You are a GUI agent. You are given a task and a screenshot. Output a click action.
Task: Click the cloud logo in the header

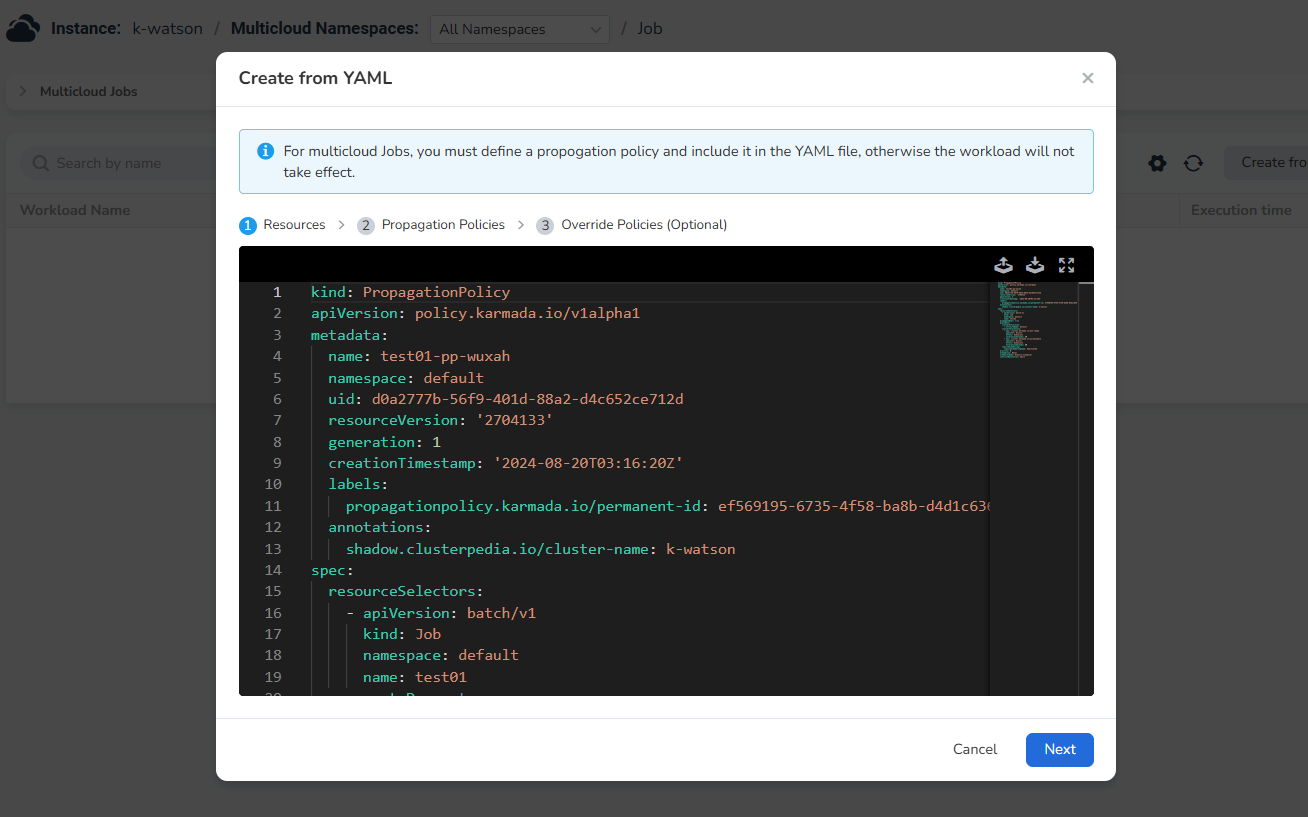pos(22,28)
